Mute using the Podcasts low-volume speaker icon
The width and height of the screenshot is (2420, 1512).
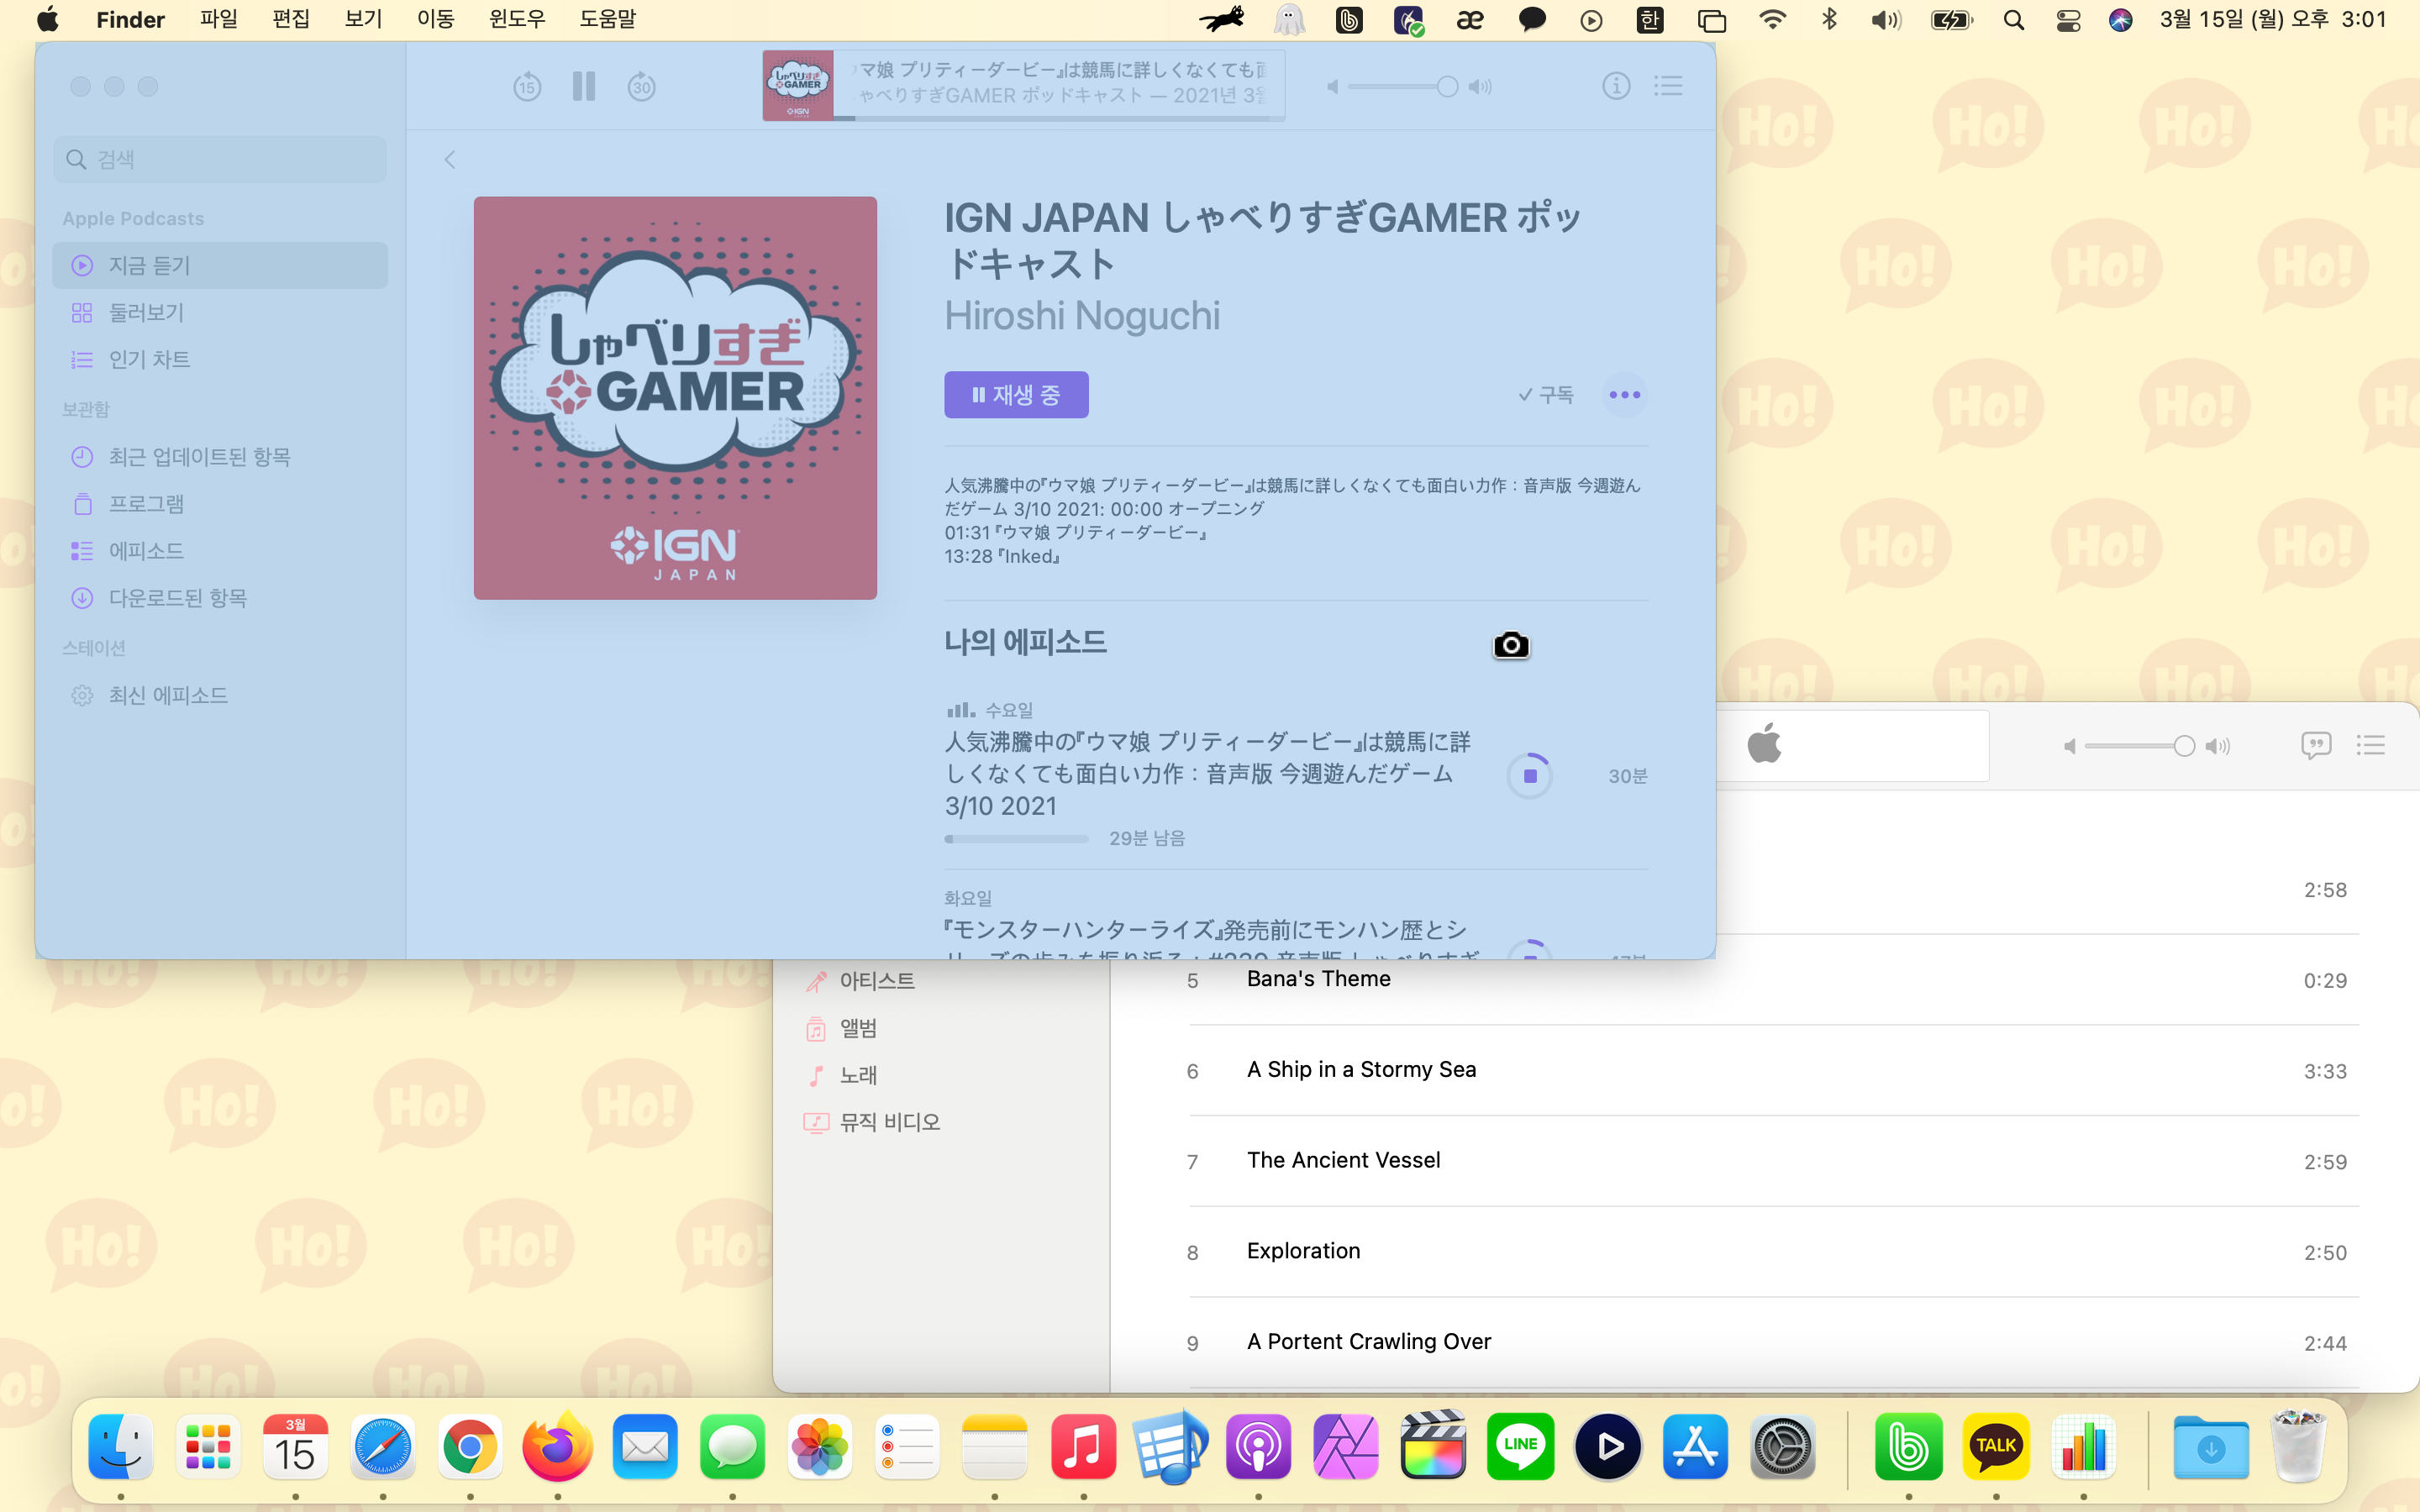click(1332, 87)
